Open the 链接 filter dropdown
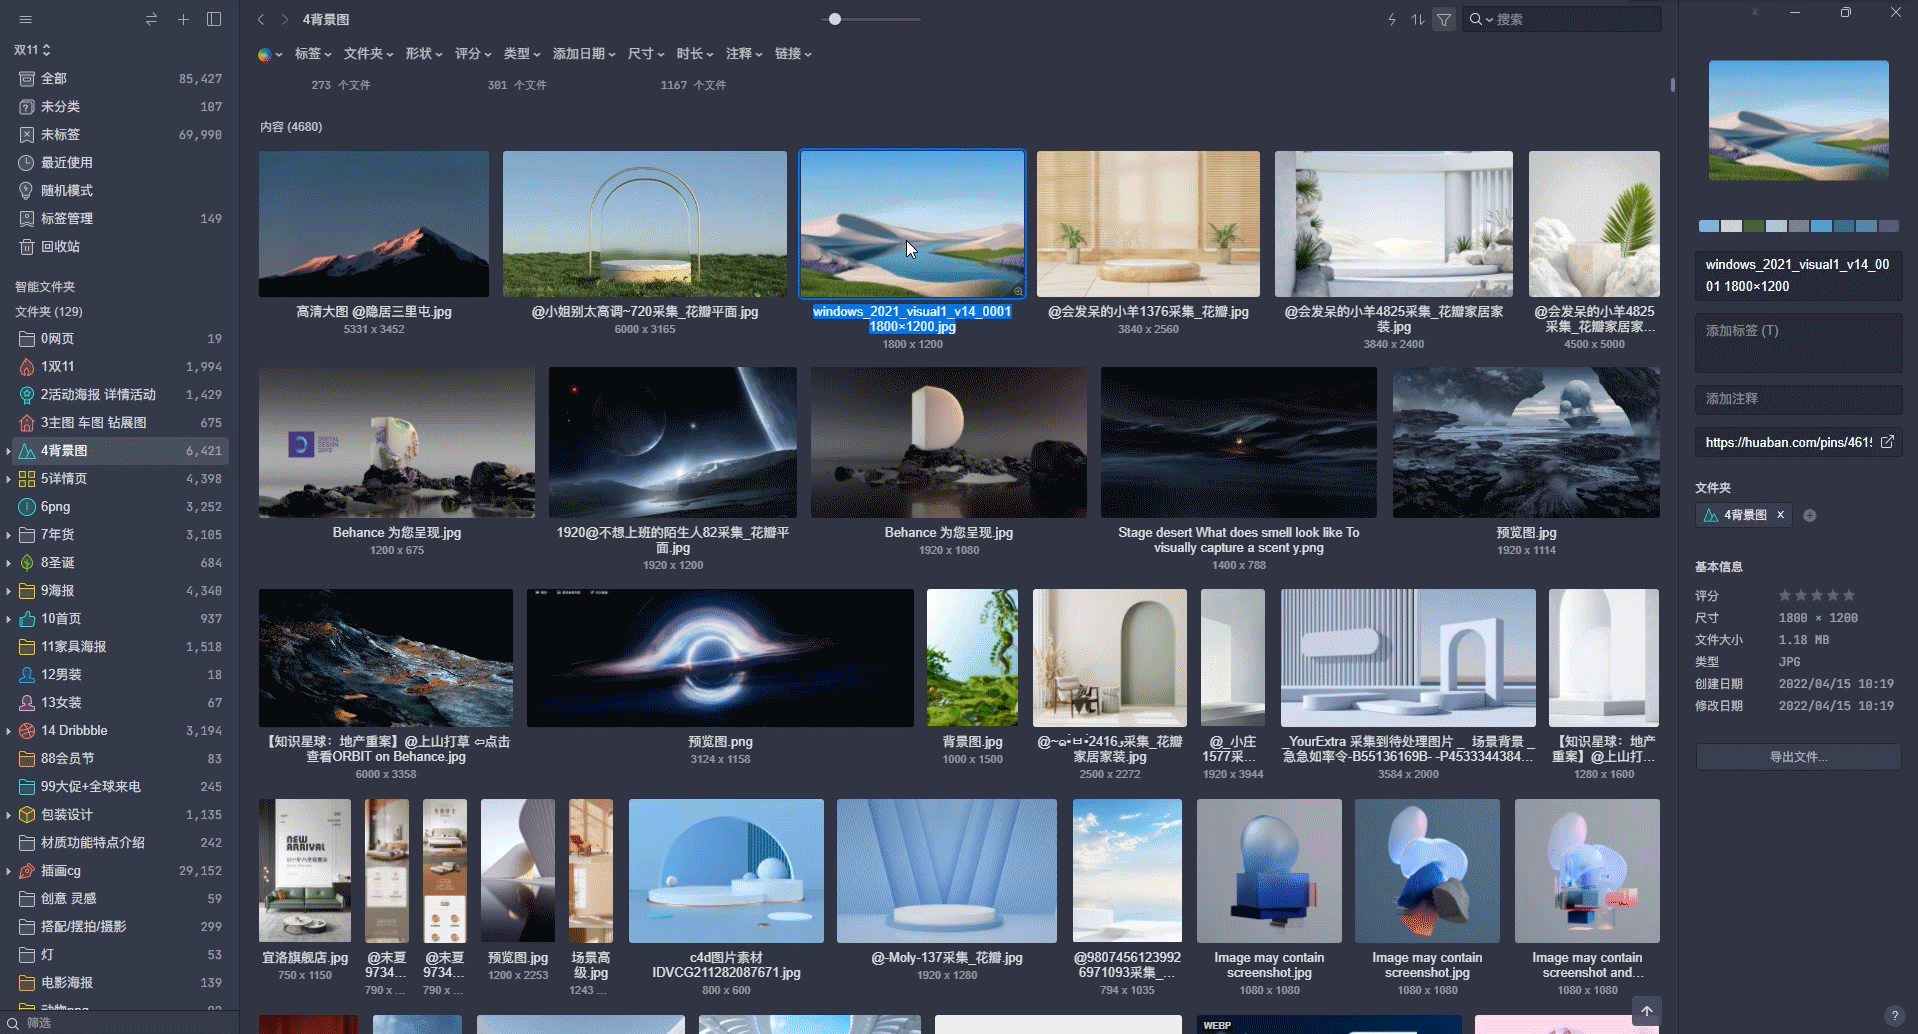This screenshot has width=1918, height=1034. 793,54
